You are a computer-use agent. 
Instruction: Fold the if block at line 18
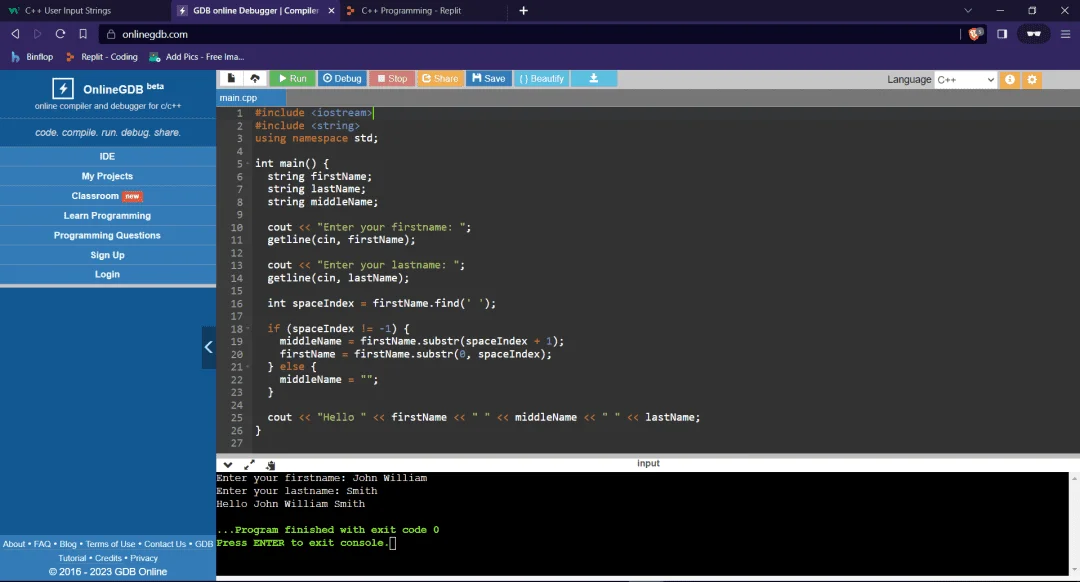tap(248, 329)
